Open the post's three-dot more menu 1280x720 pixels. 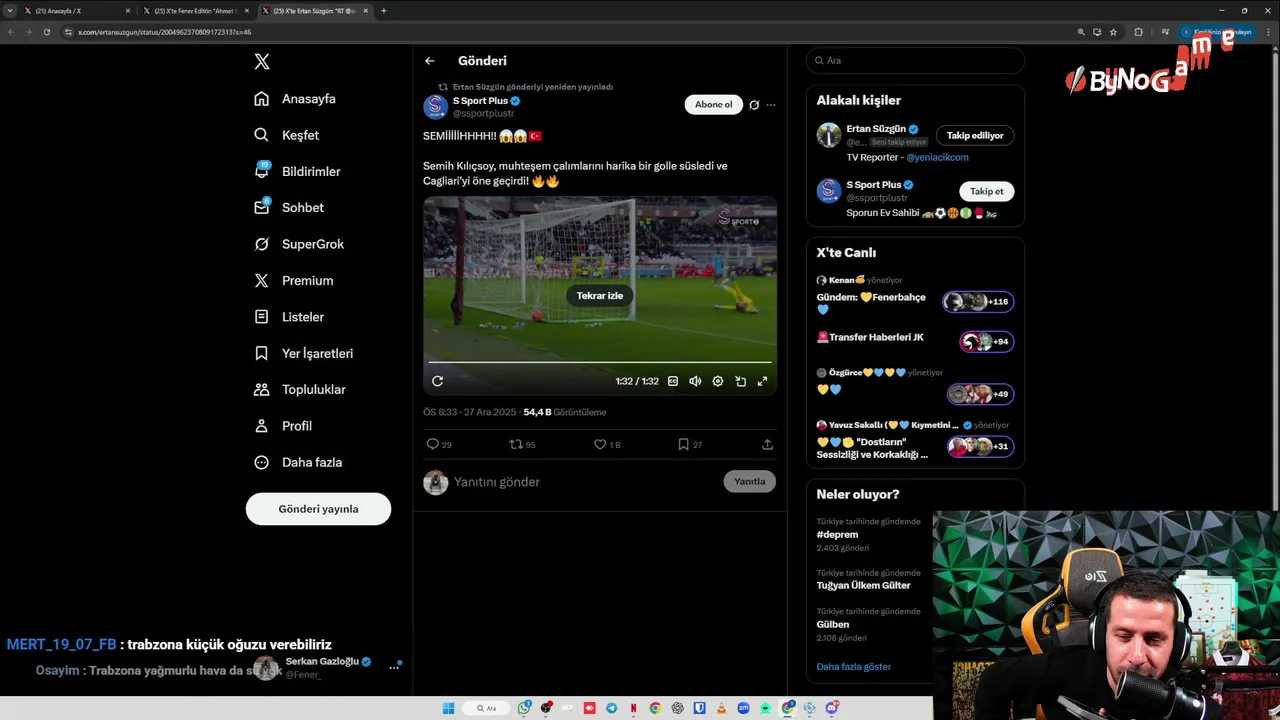click(770, 105)
